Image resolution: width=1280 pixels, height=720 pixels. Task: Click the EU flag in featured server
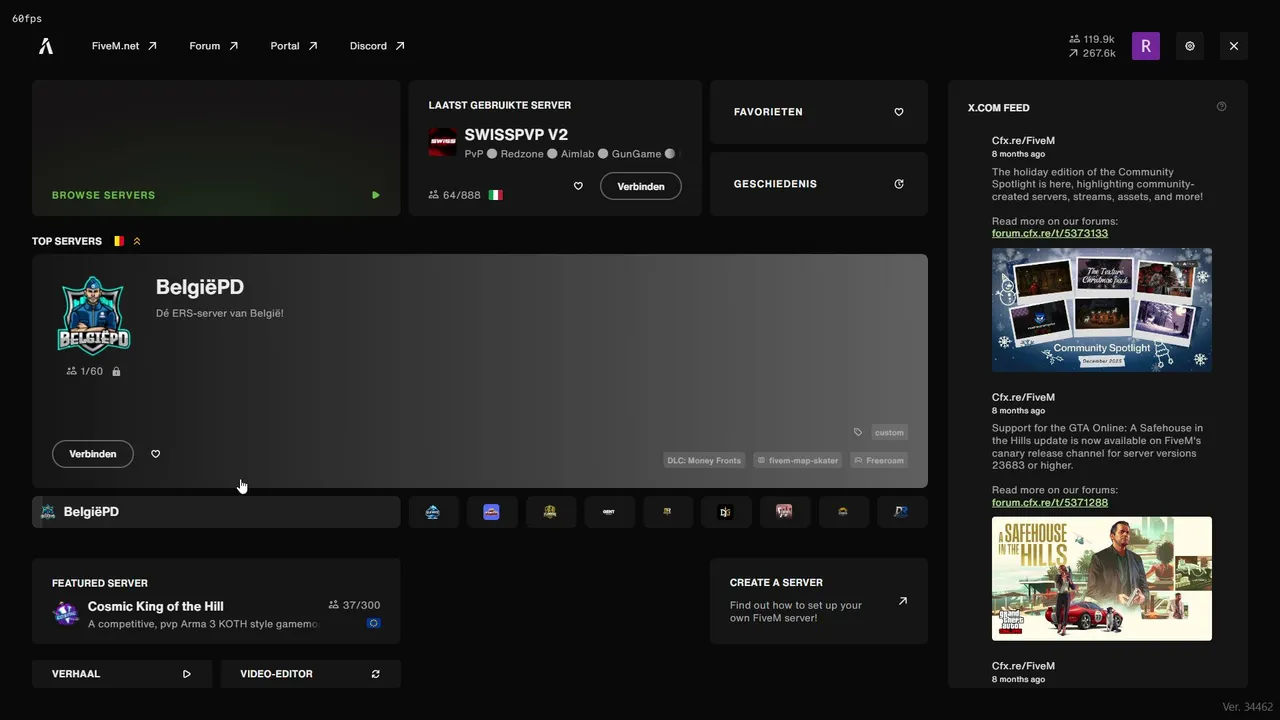click(x=373, y=623)
